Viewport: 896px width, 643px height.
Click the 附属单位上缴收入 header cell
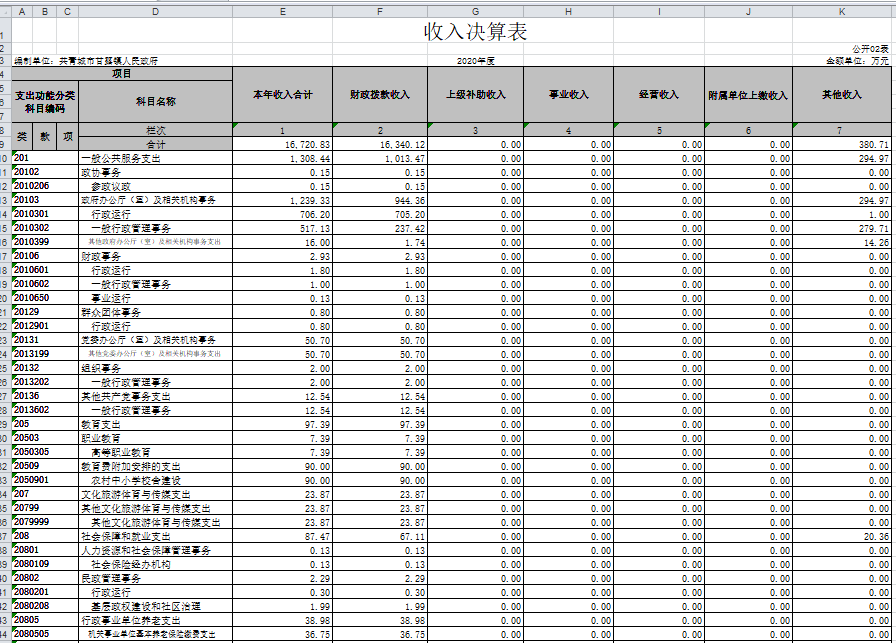(747, 95)
